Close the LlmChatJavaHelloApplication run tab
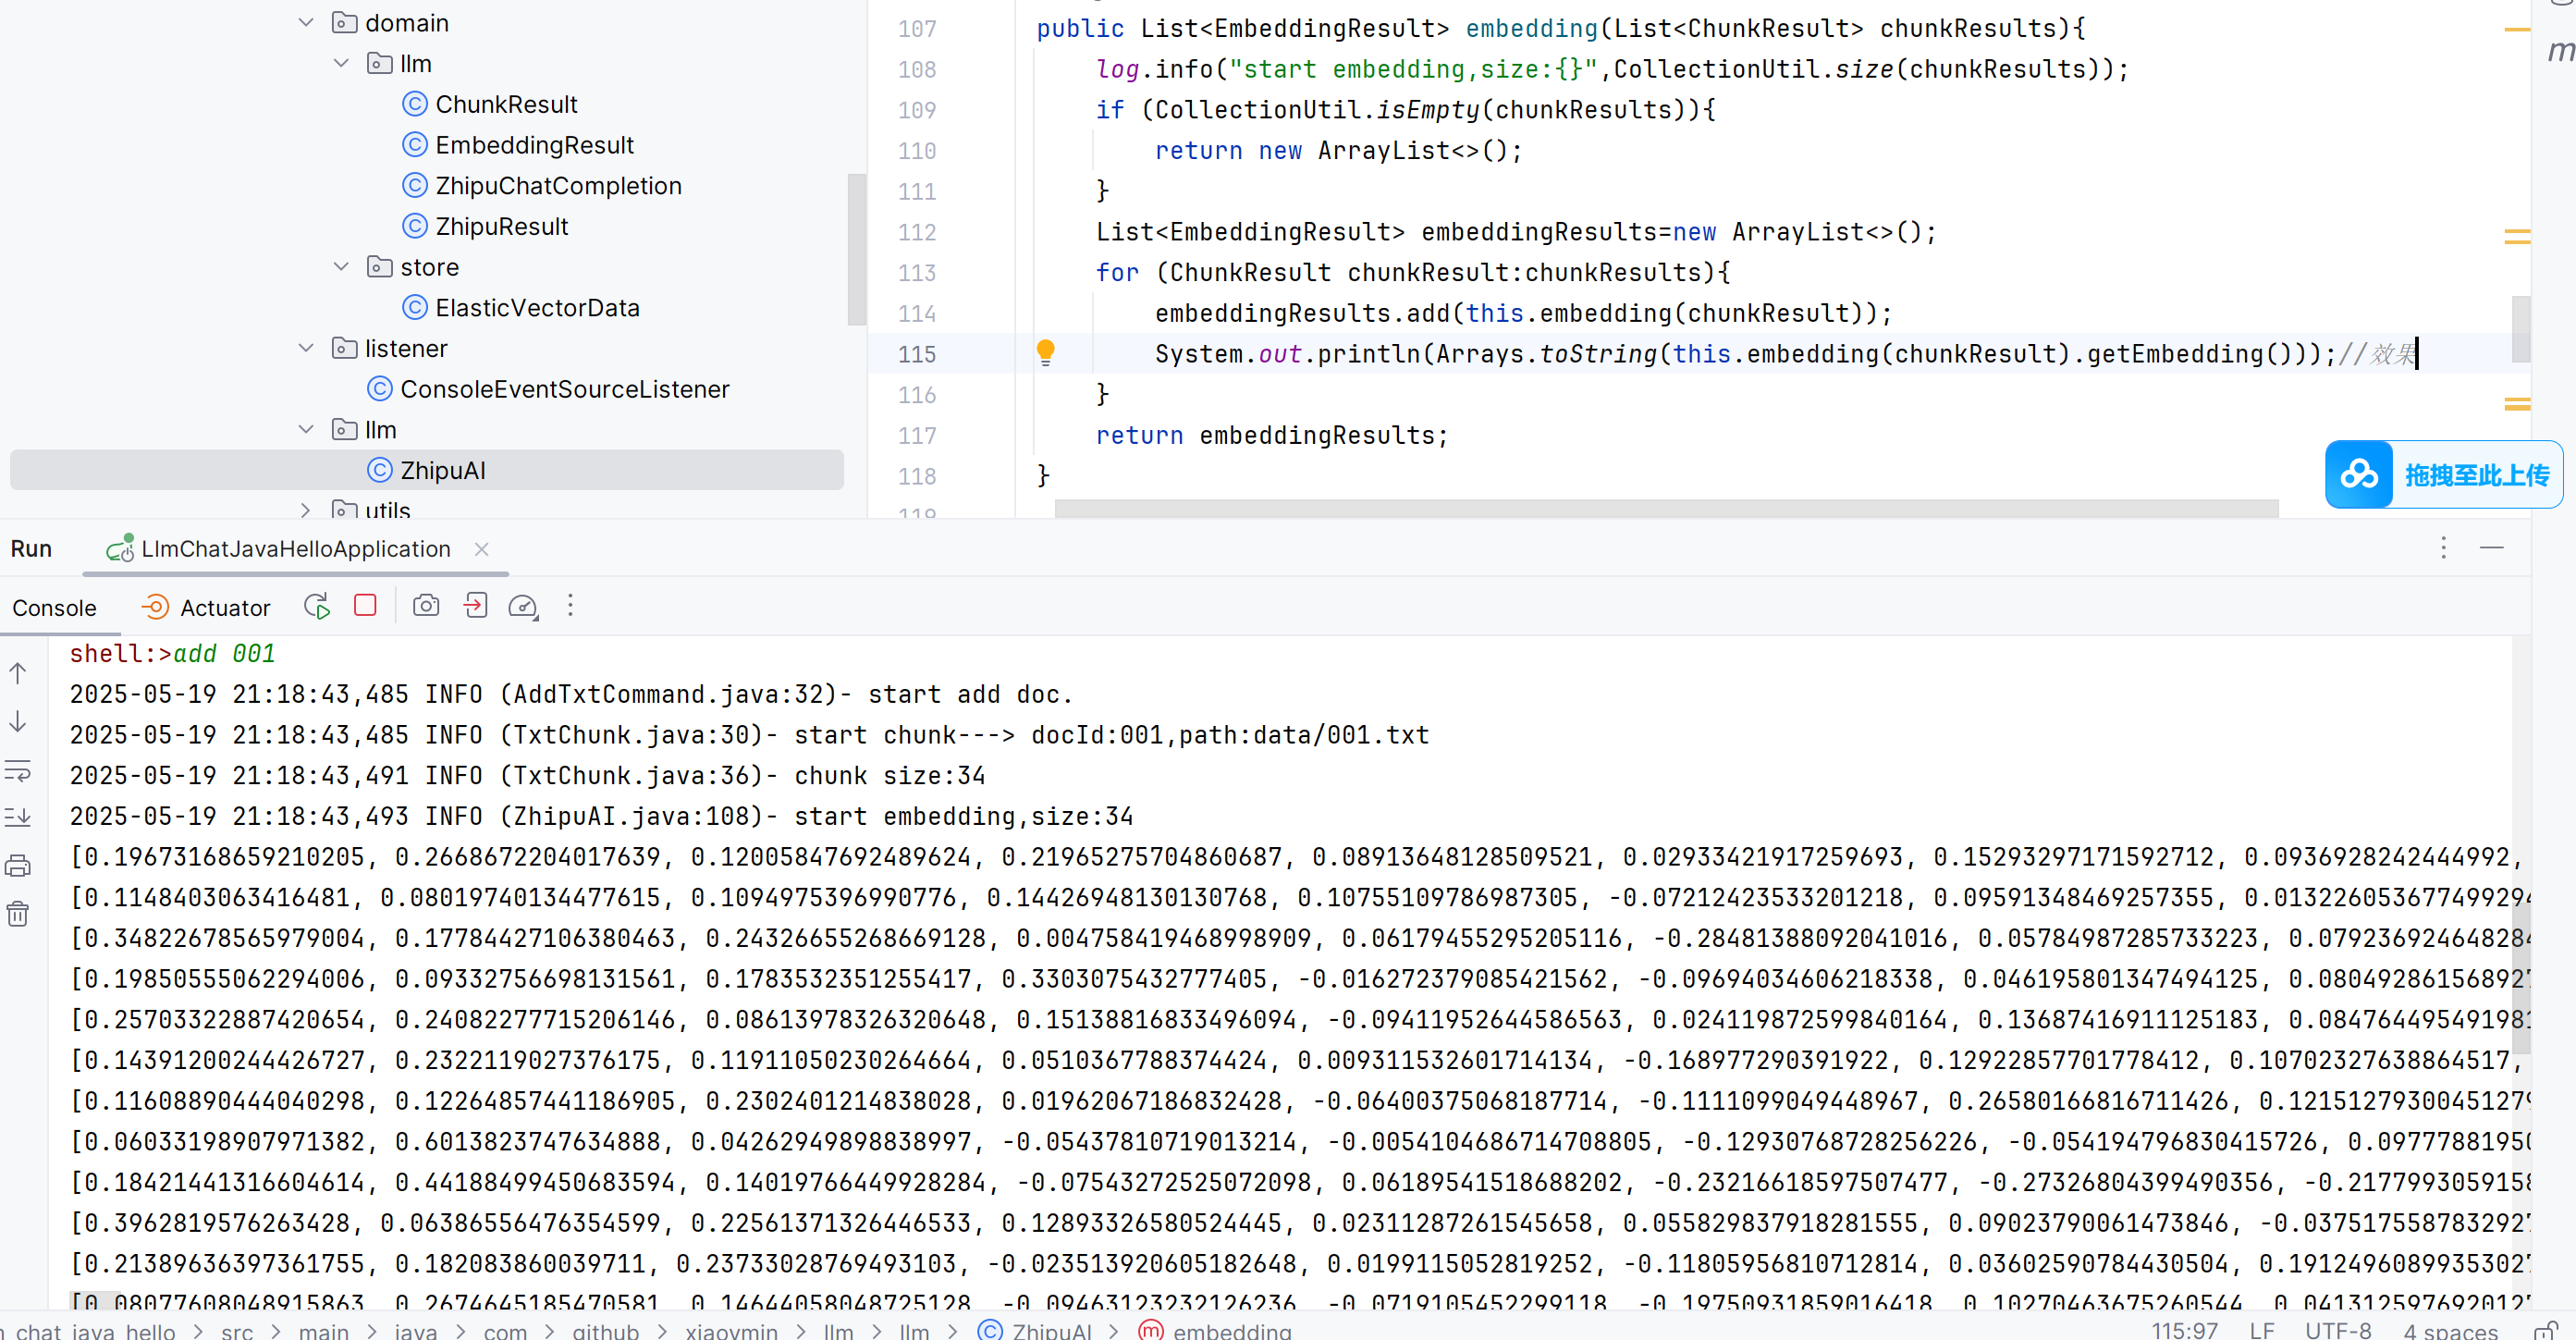The width and height of the screenshot is (2576, 1340). click(482, 549)
